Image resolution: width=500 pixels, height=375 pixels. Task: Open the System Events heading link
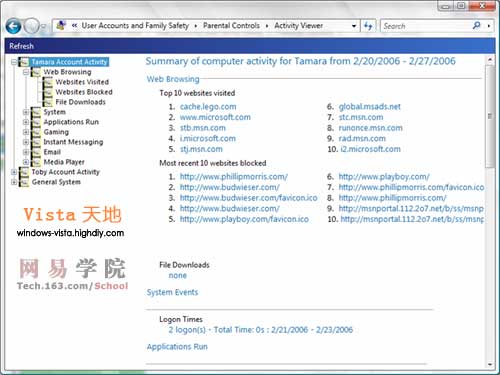click(172, 292)
